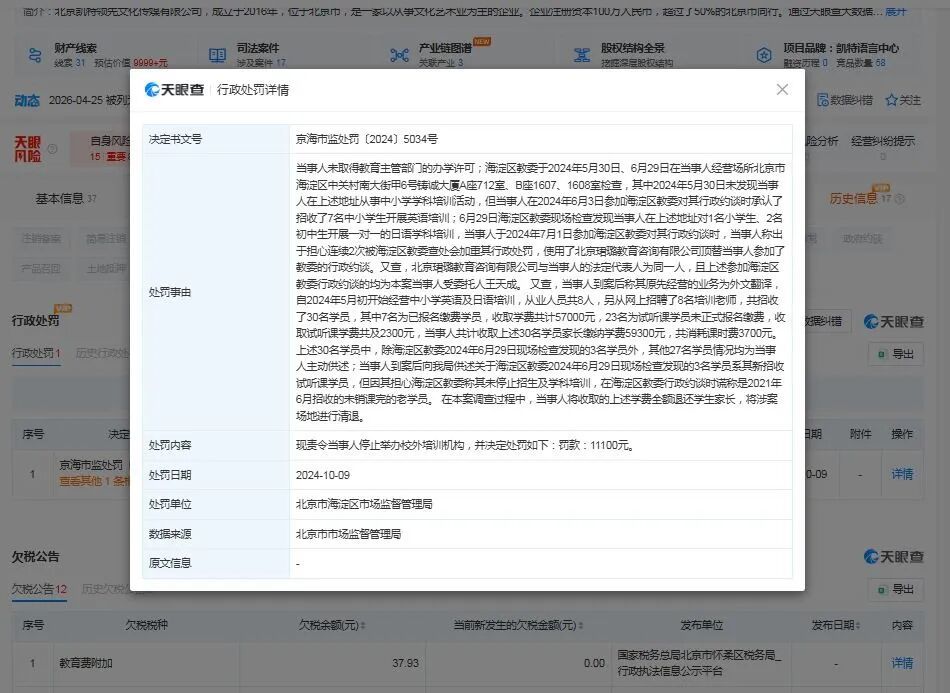Open the 产业链图谱 icon

(x=399, y=55)
